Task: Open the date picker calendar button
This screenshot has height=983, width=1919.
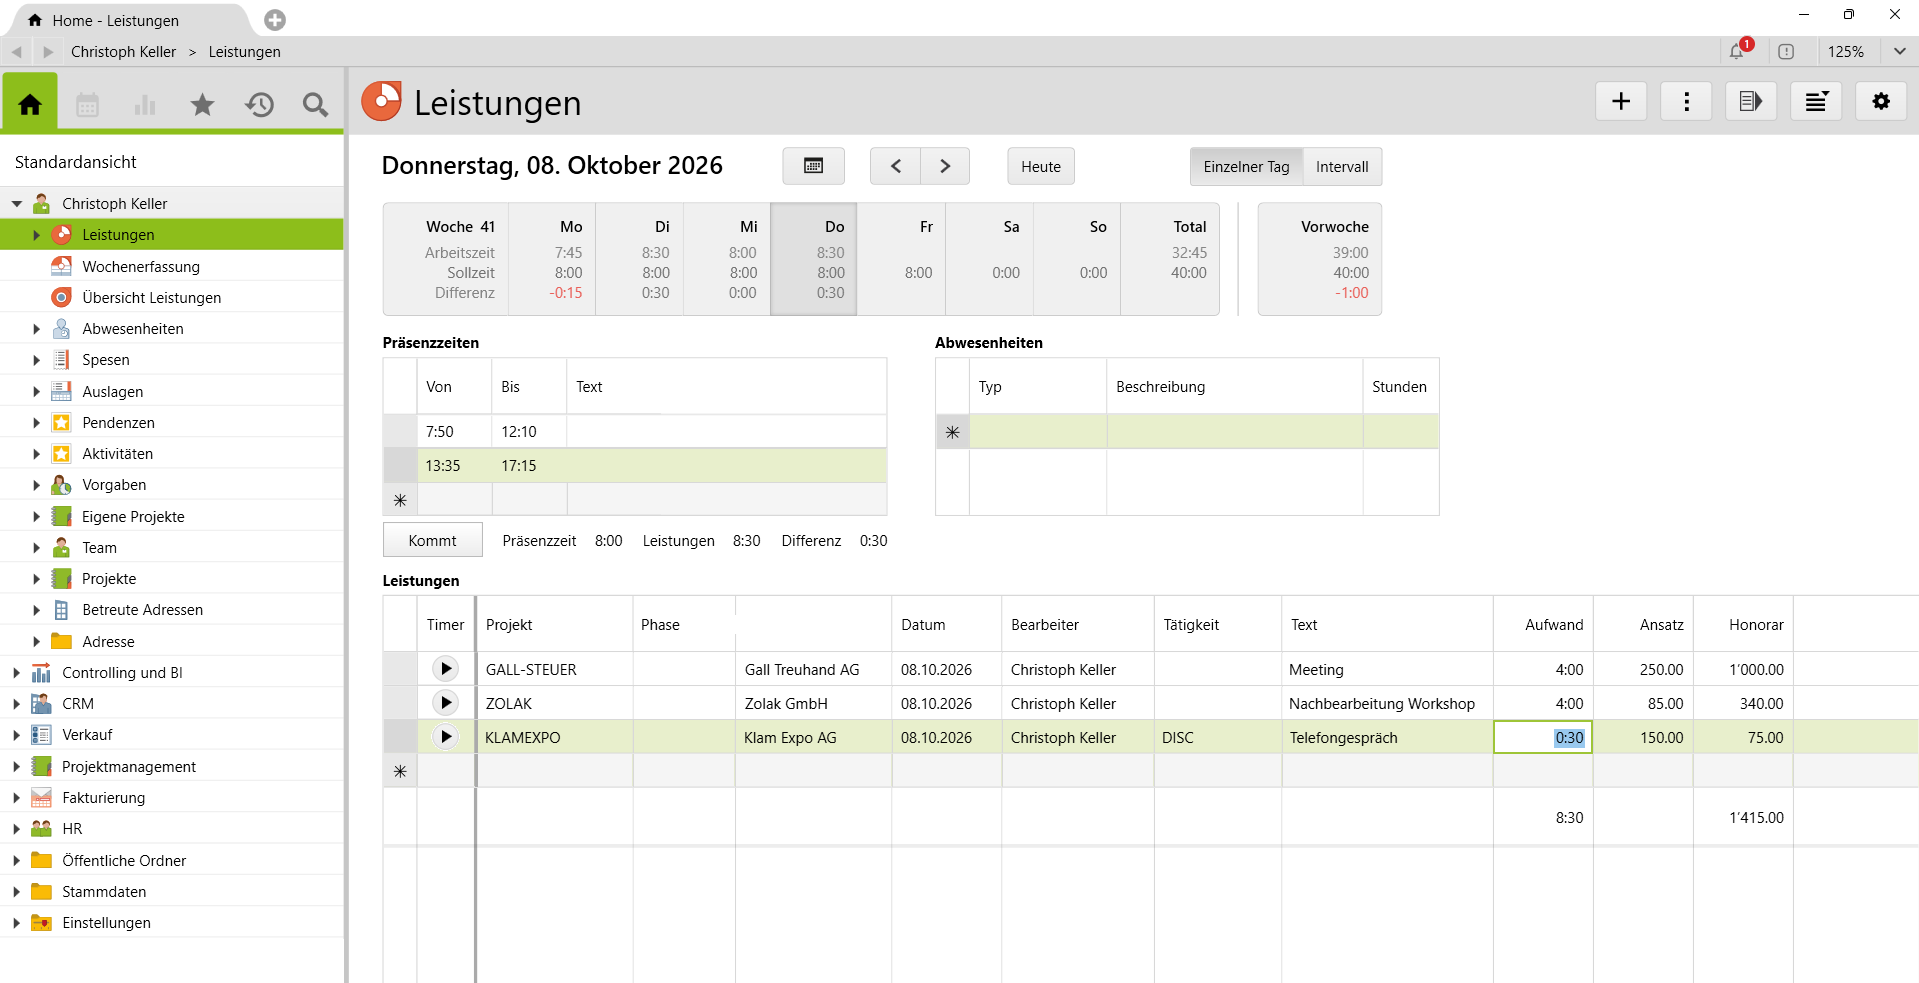Action: coord(813,166)
